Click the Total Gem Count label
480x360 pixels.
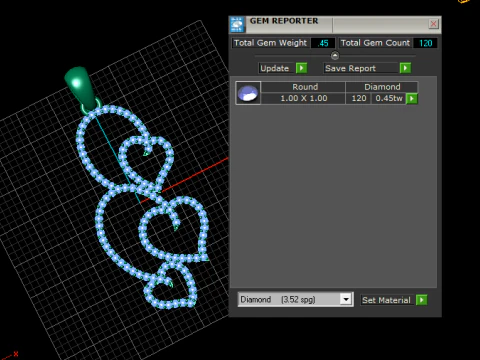click(375, 43)
